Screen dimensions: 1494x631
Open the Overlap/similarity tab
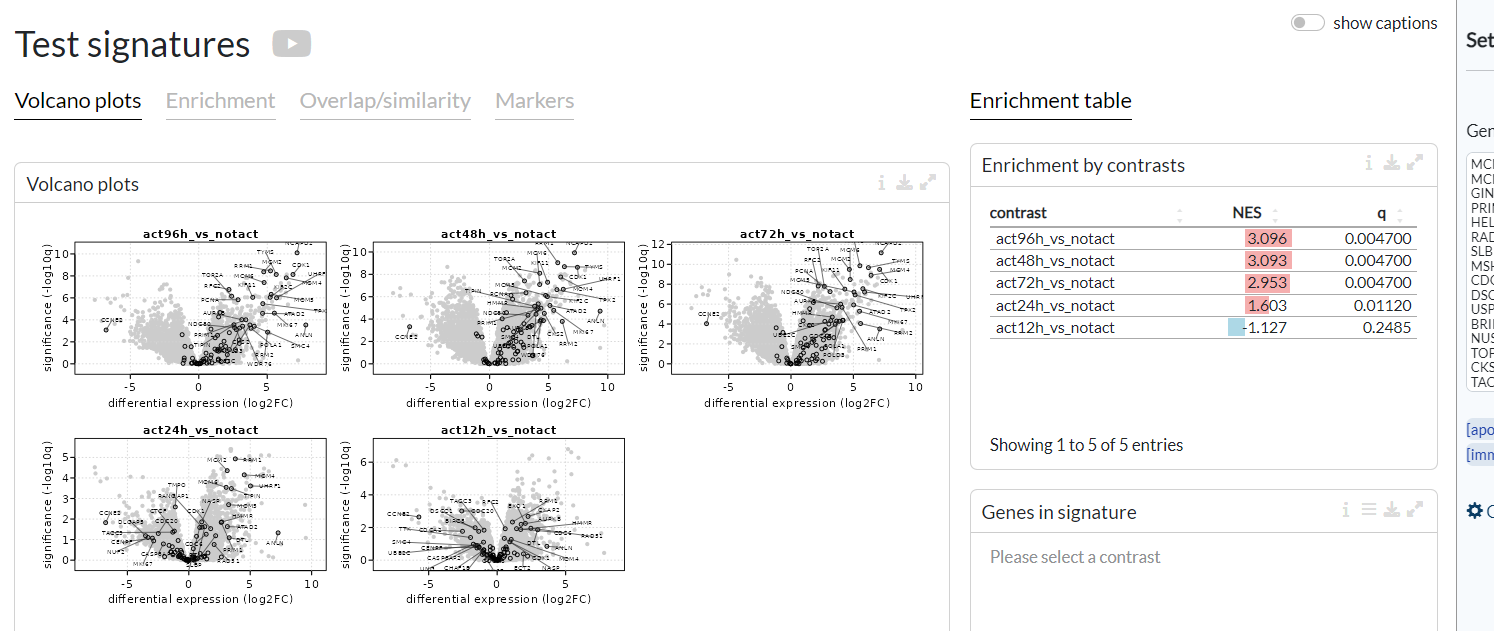click(x=385, y=101)
